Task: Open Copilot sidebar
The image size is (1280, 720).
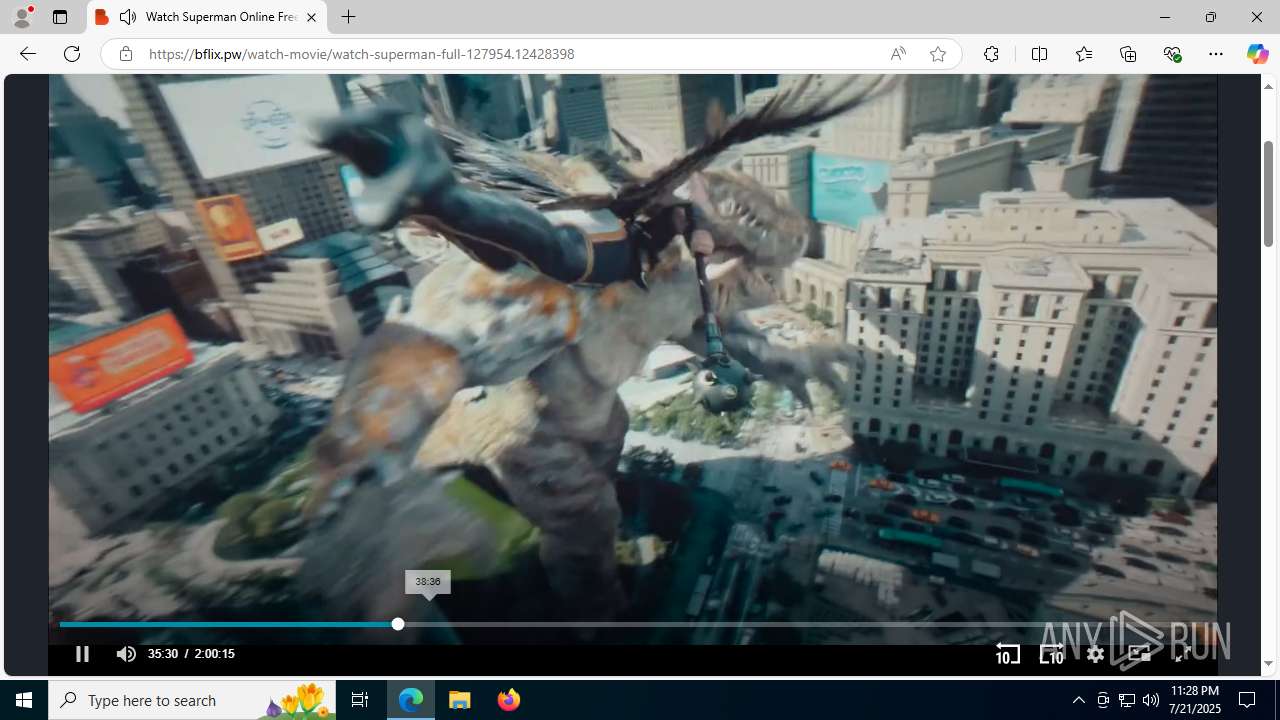Action: 1257,54
